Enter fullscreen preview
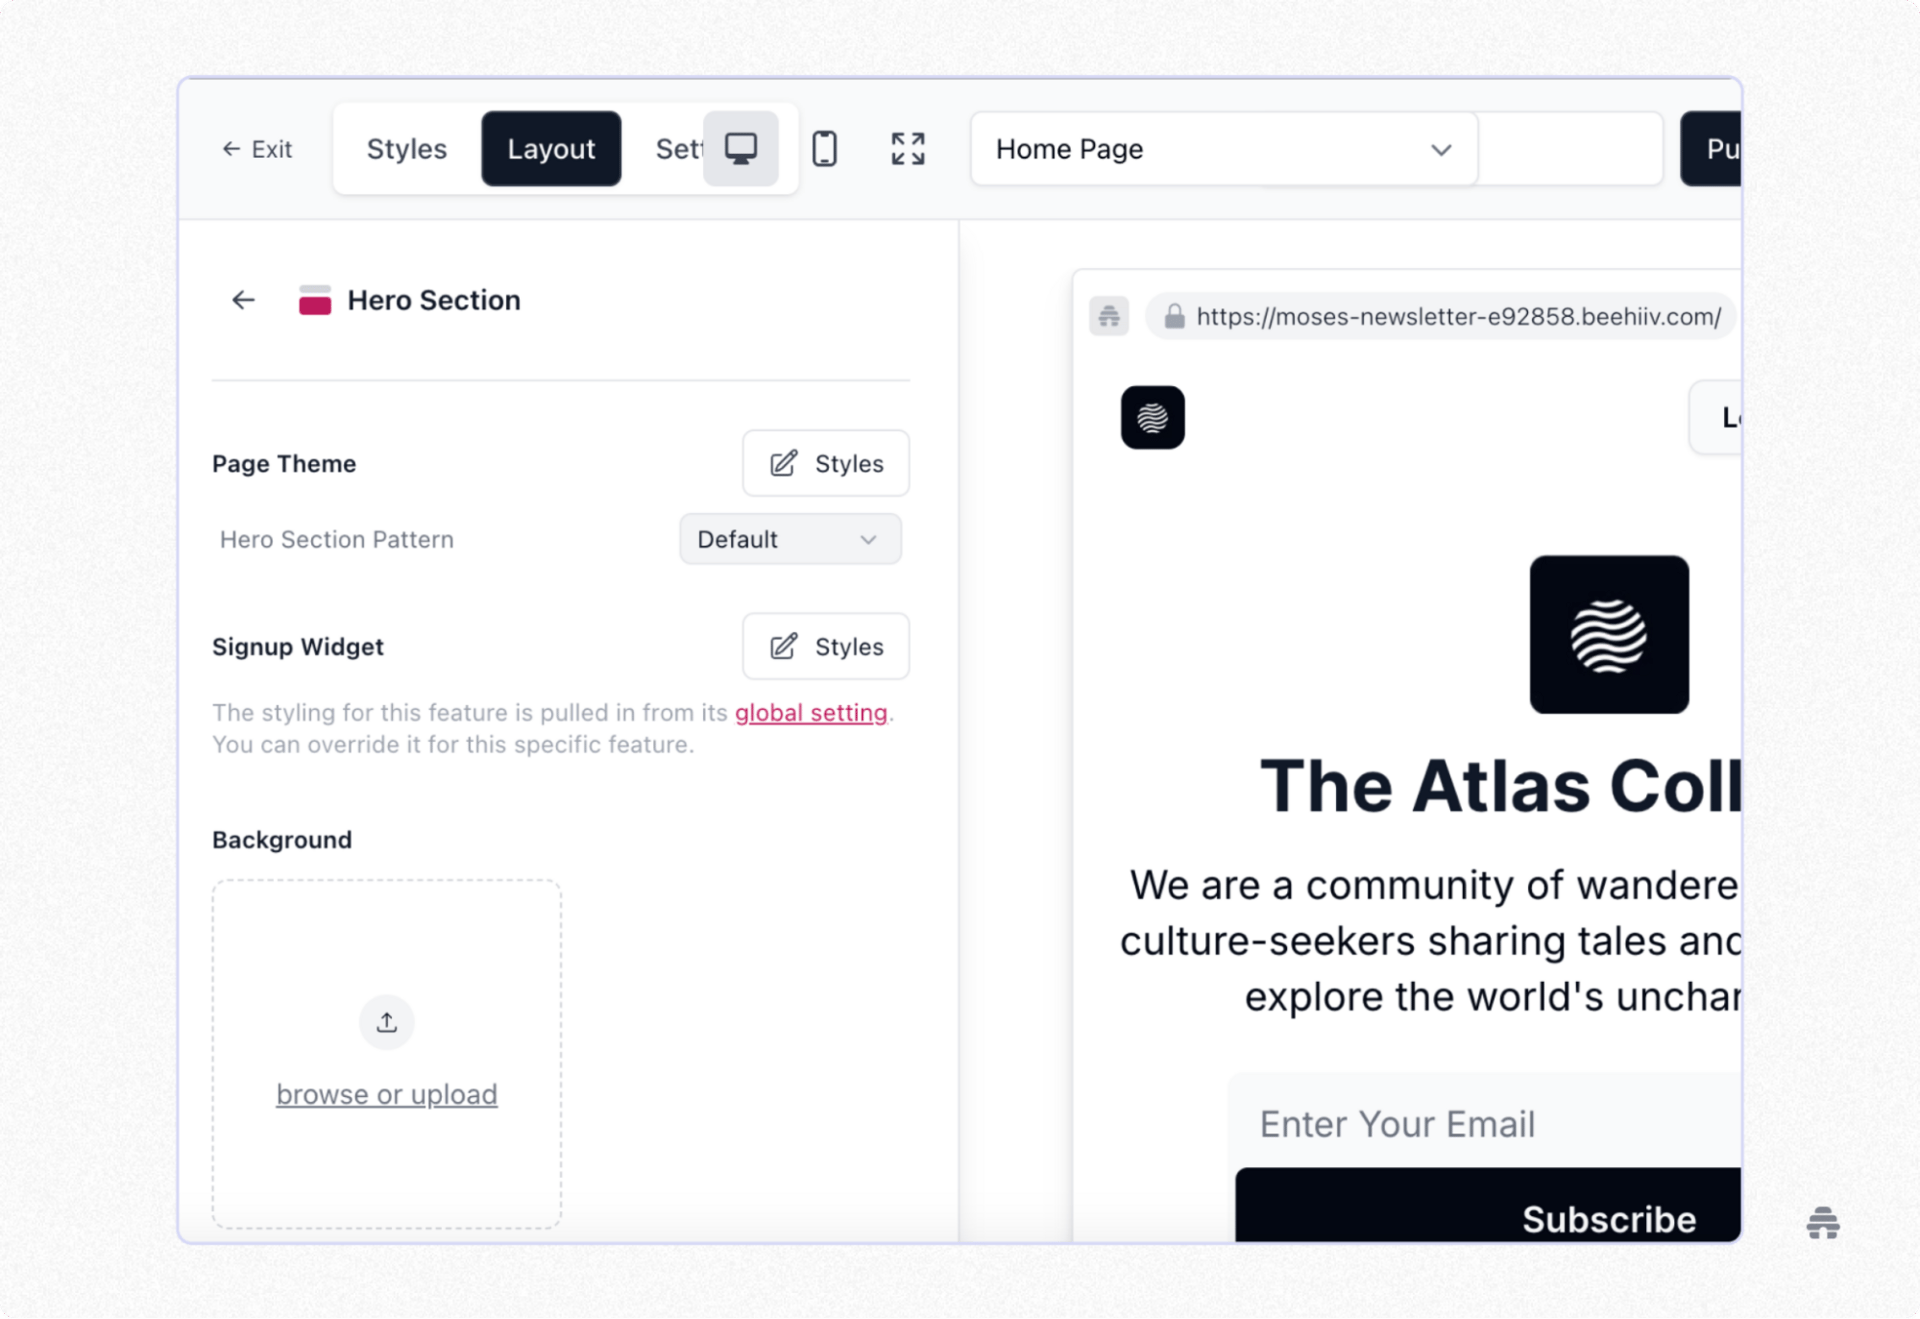 906,148
